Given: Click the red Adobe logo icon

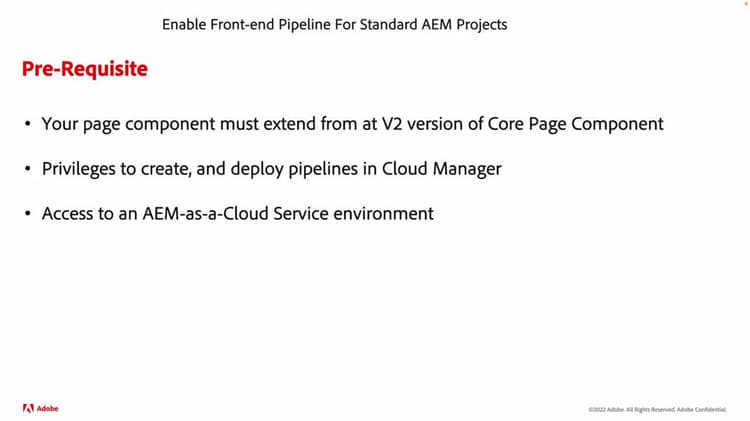Looking at the screenshot, I should click(28, 409).
